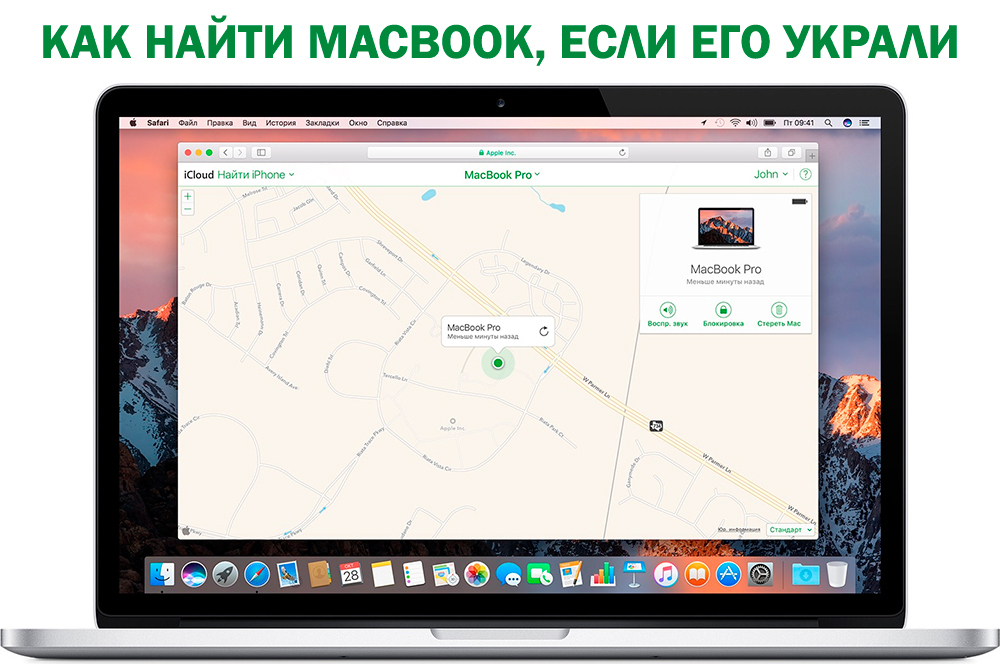
Task: Open Messages from the Dock
Action: [508, 574]
